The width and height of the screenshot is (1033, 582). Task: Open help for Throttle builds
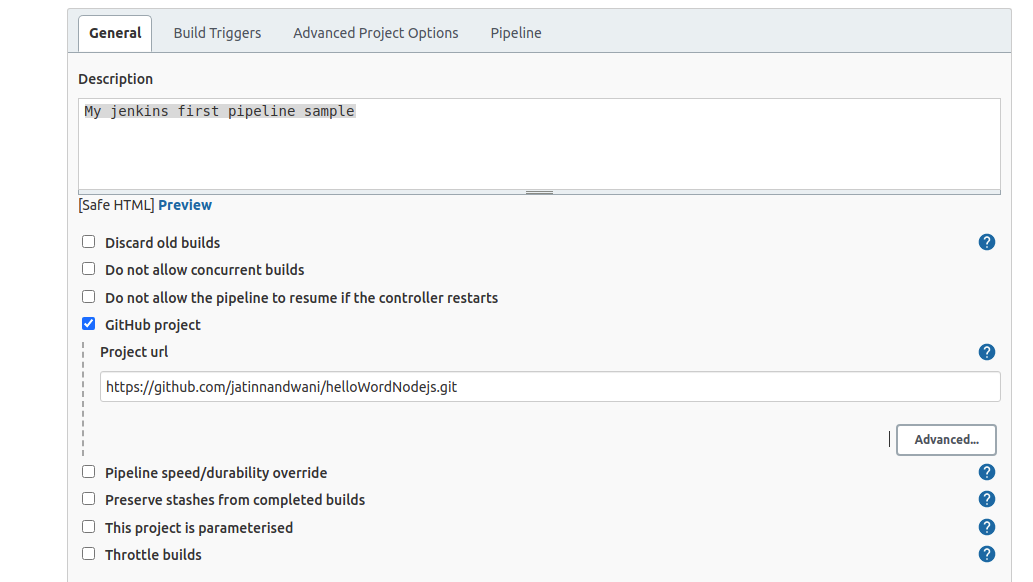[987, 554]
